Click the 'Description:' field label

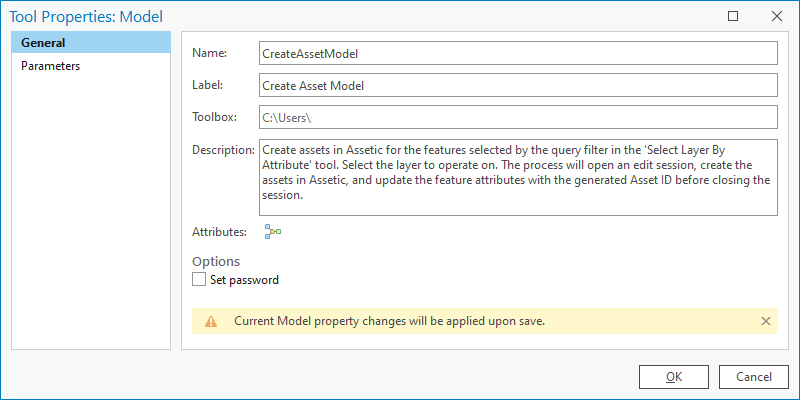point(223,150)
